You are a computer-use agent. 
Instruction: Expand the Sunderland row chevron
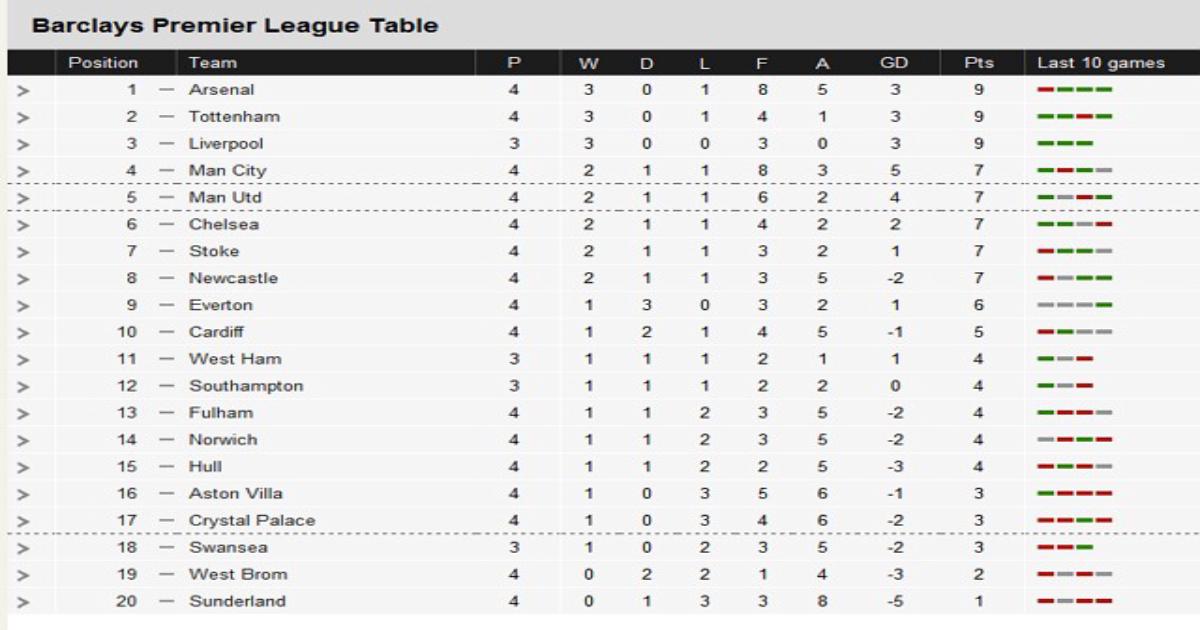pyautogui.click(x=24, y=602)
